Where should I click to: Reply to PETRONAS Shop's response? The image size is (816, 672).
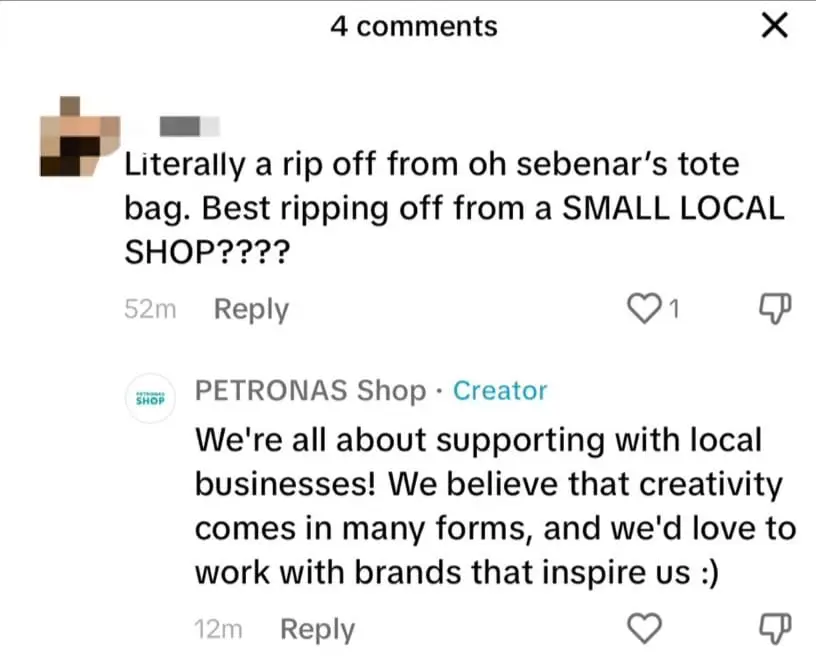317,629
